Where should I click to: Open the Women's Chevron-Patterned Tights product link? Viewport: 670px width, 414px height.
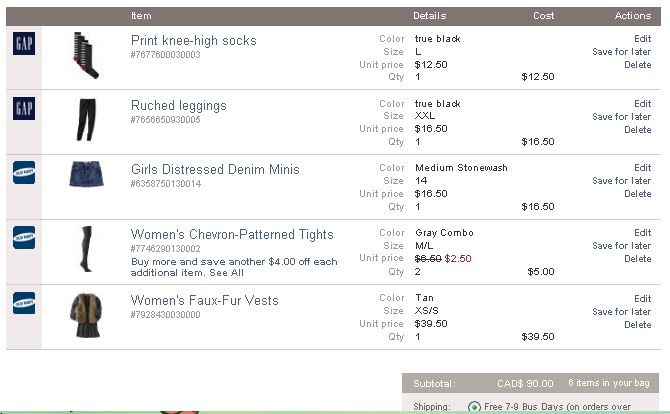click(x=232, y=235)
